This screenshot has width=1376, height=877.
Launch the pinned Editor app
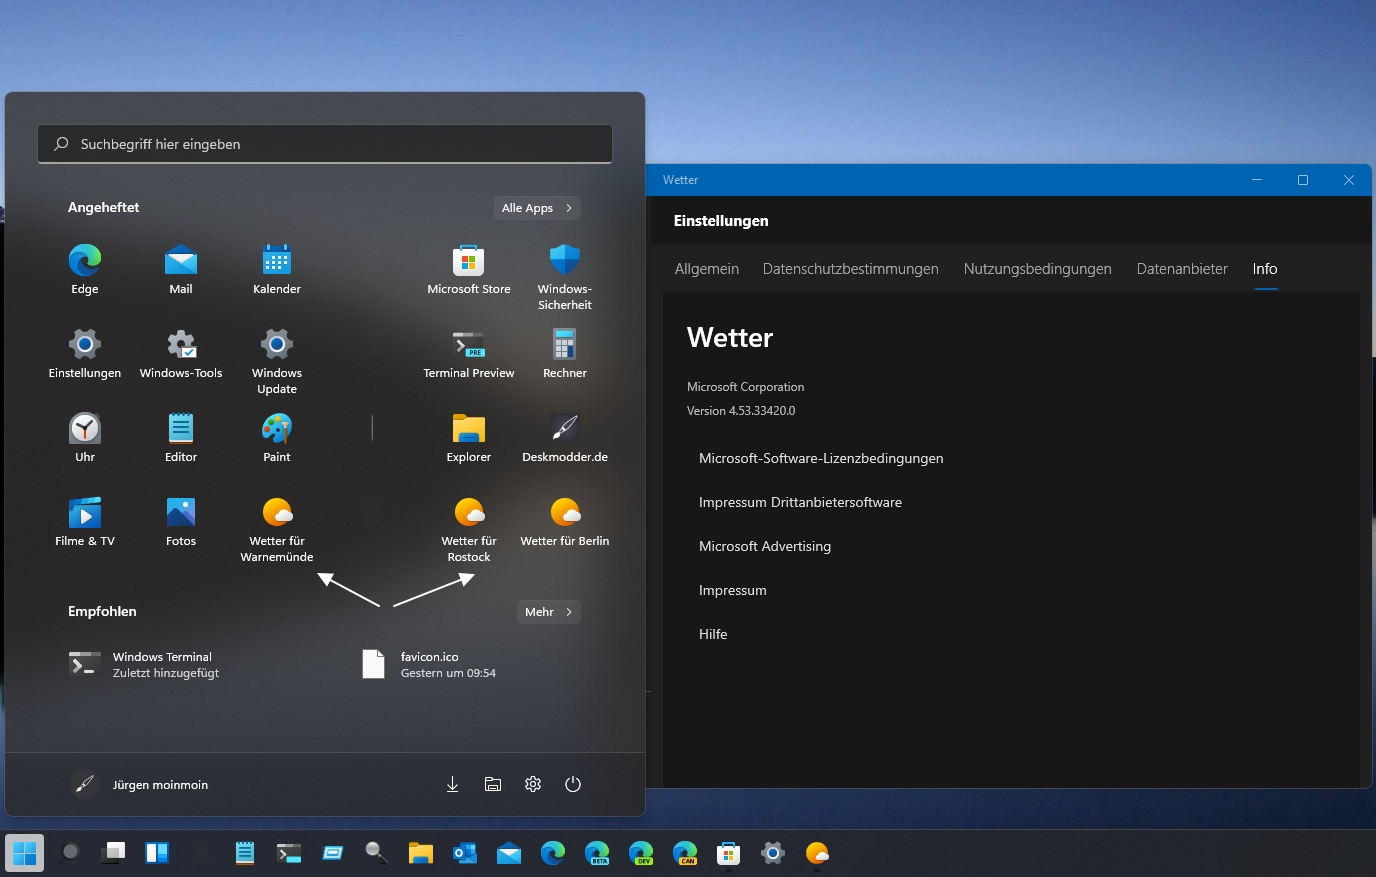[181, 438]
